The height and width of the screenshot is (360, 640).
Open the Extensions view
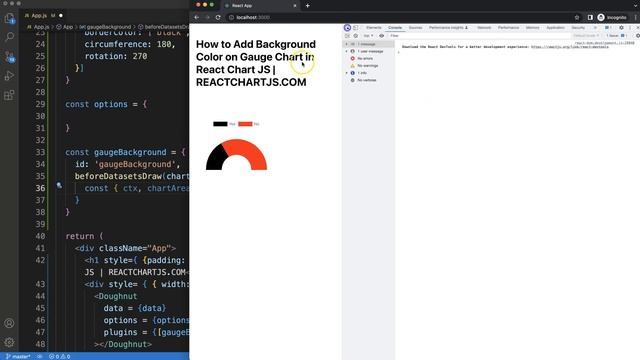(x=9, y=95)
